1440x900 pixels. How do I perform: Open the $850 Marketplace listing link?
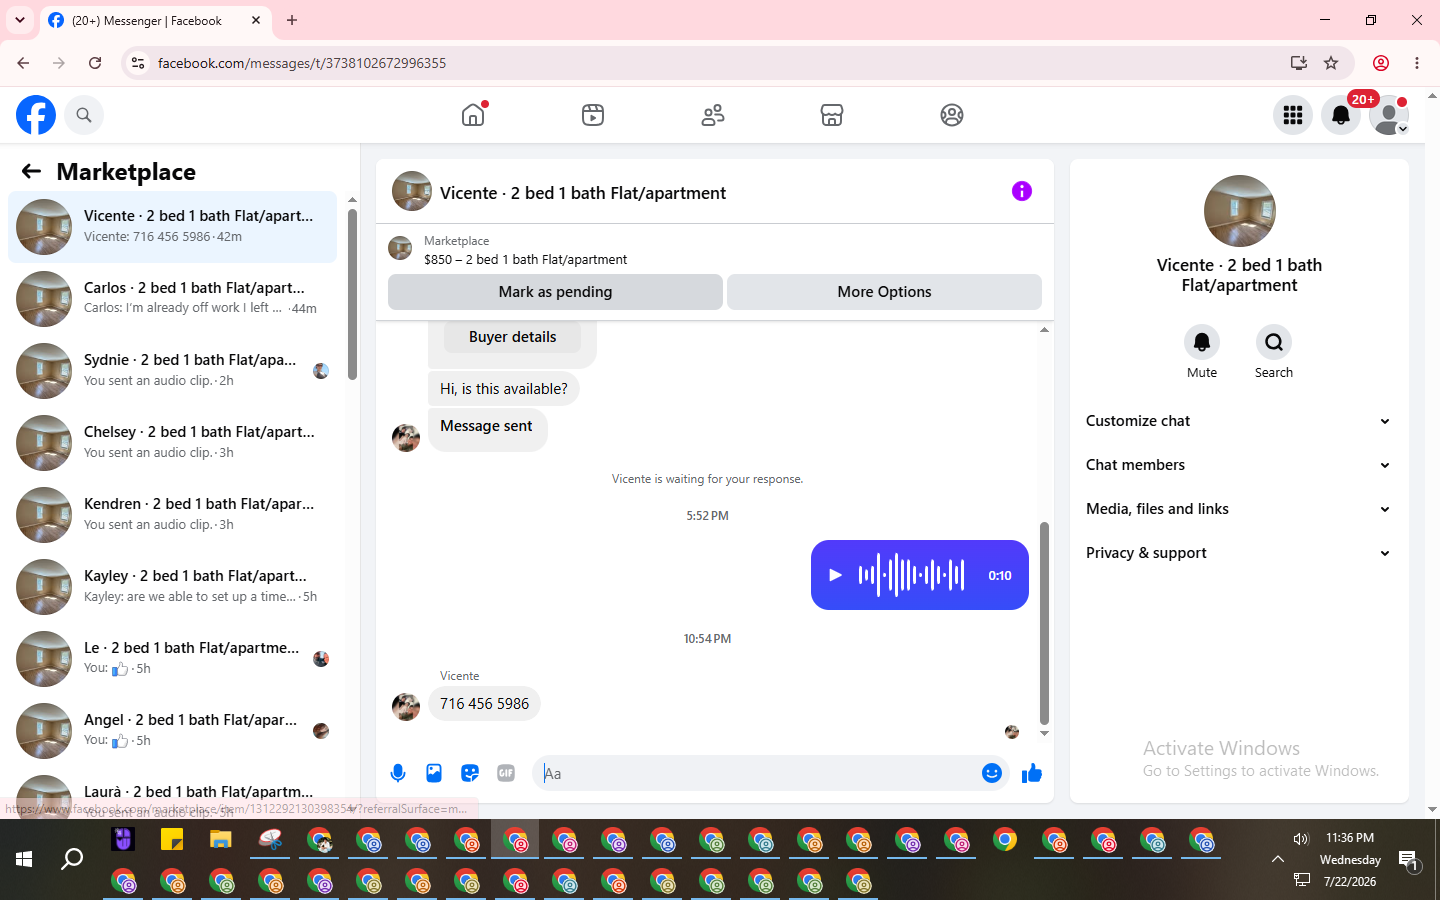pos(525,259)
